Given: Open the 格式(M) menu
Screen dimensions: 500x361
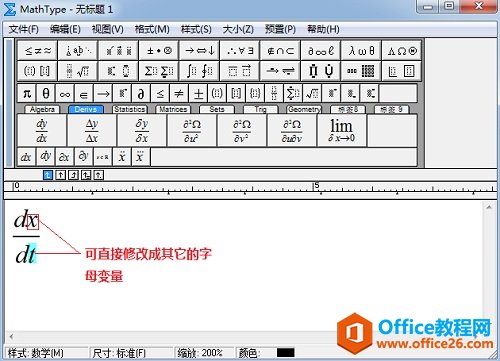Looking at the screenshot, I should click(152, 29).
